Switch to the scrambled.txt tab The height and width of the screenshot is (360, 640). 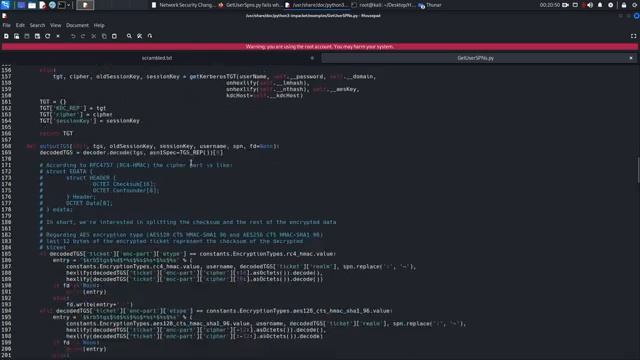tap(157, 58)
